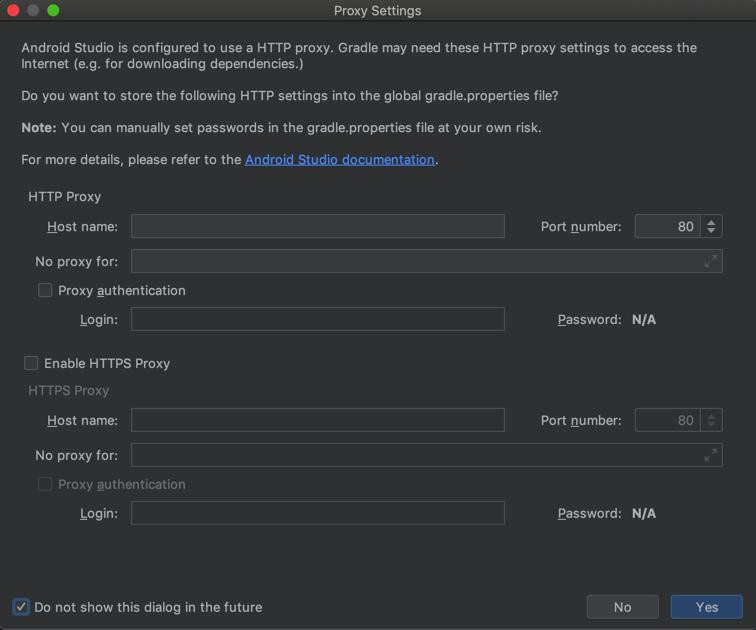Click the HTTP Port number field showing 80
This screenshot has height=630, width=756.
pyautogui.click(x=667, y=226)
